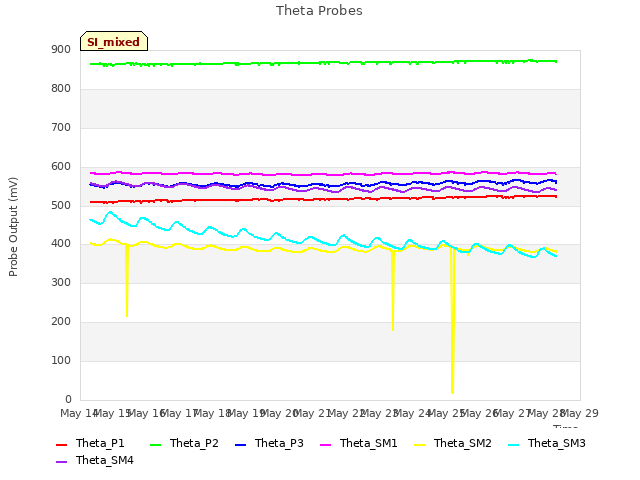Click the yellow spike bottom near May 23
The height and width of the screenshot is (480, 640).
(393, 329)
